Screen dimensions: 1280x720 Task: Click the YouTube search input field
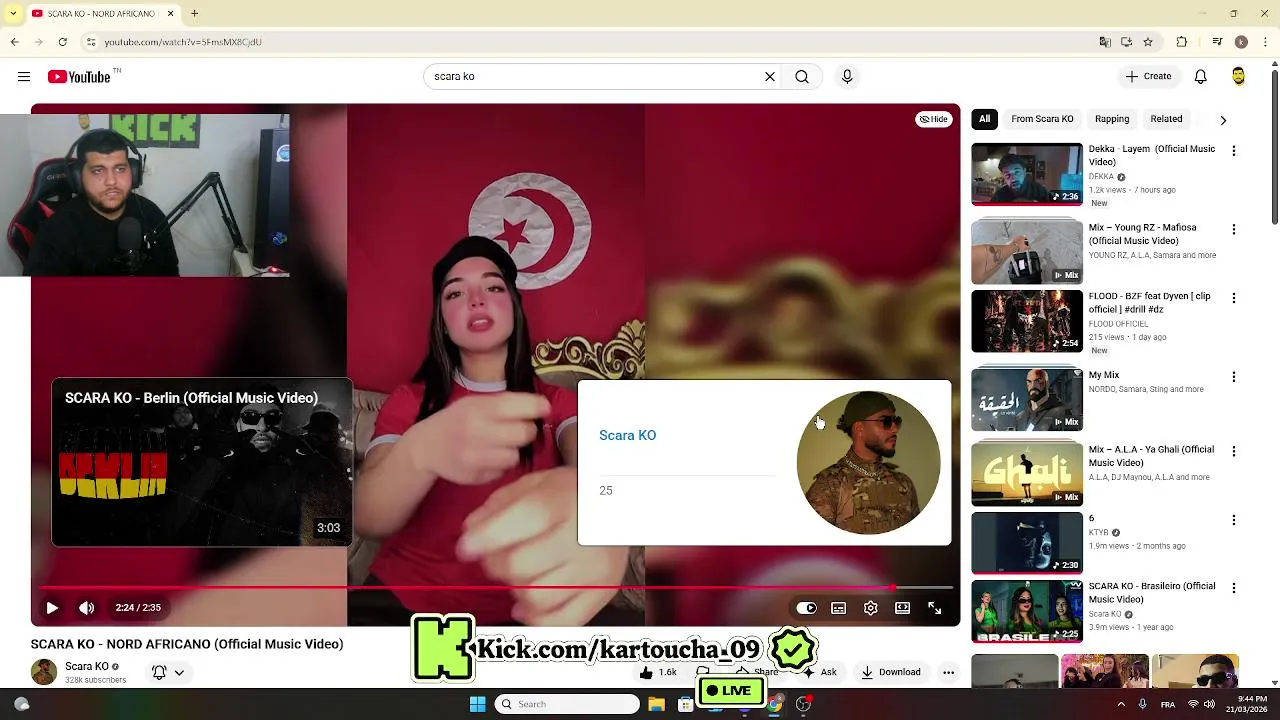pos(595,77)
